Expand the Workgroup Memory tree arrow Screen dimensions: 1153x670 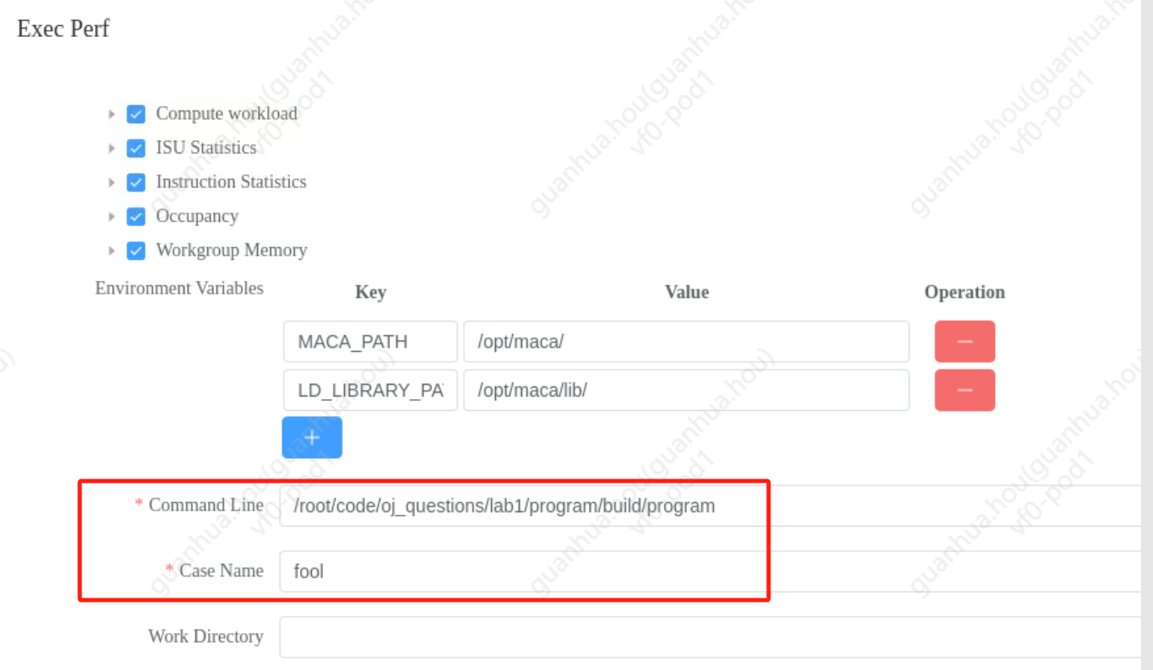click(112, 251)
